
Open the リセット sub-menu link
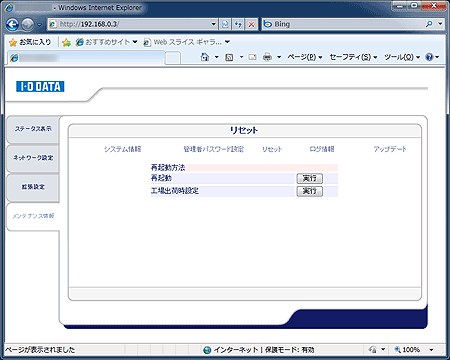coord(272,149)
